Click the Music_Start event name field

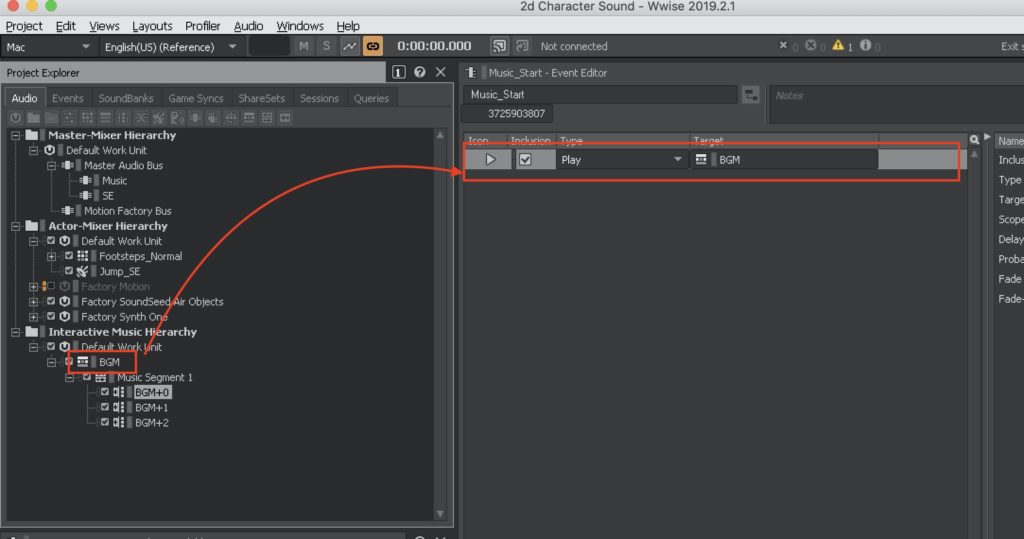pyautogui.click(x=601, y=95)
